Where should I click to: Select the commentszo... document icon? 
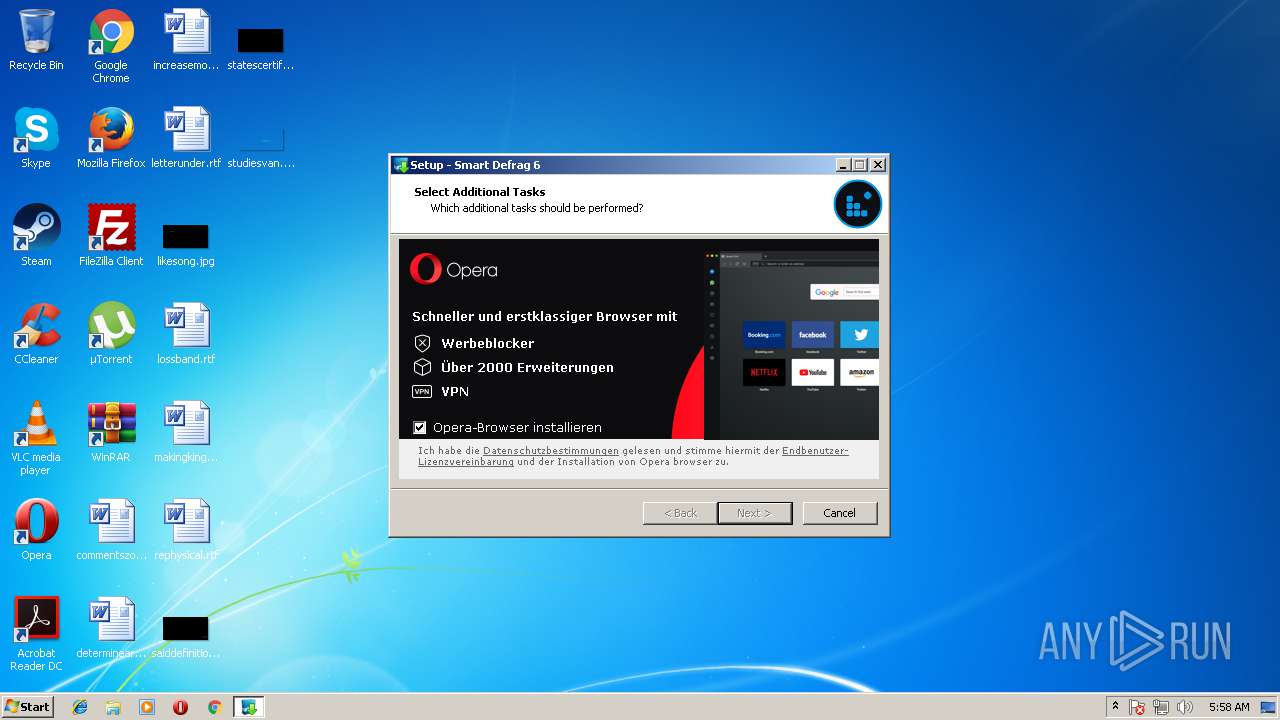(111, 530)
